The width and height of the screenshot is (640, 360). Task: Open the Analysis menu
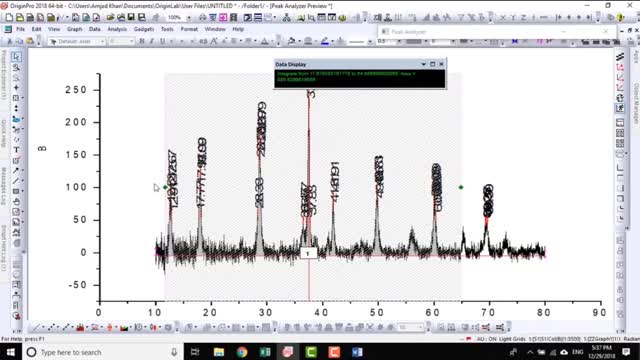click(x=117, y=29)
